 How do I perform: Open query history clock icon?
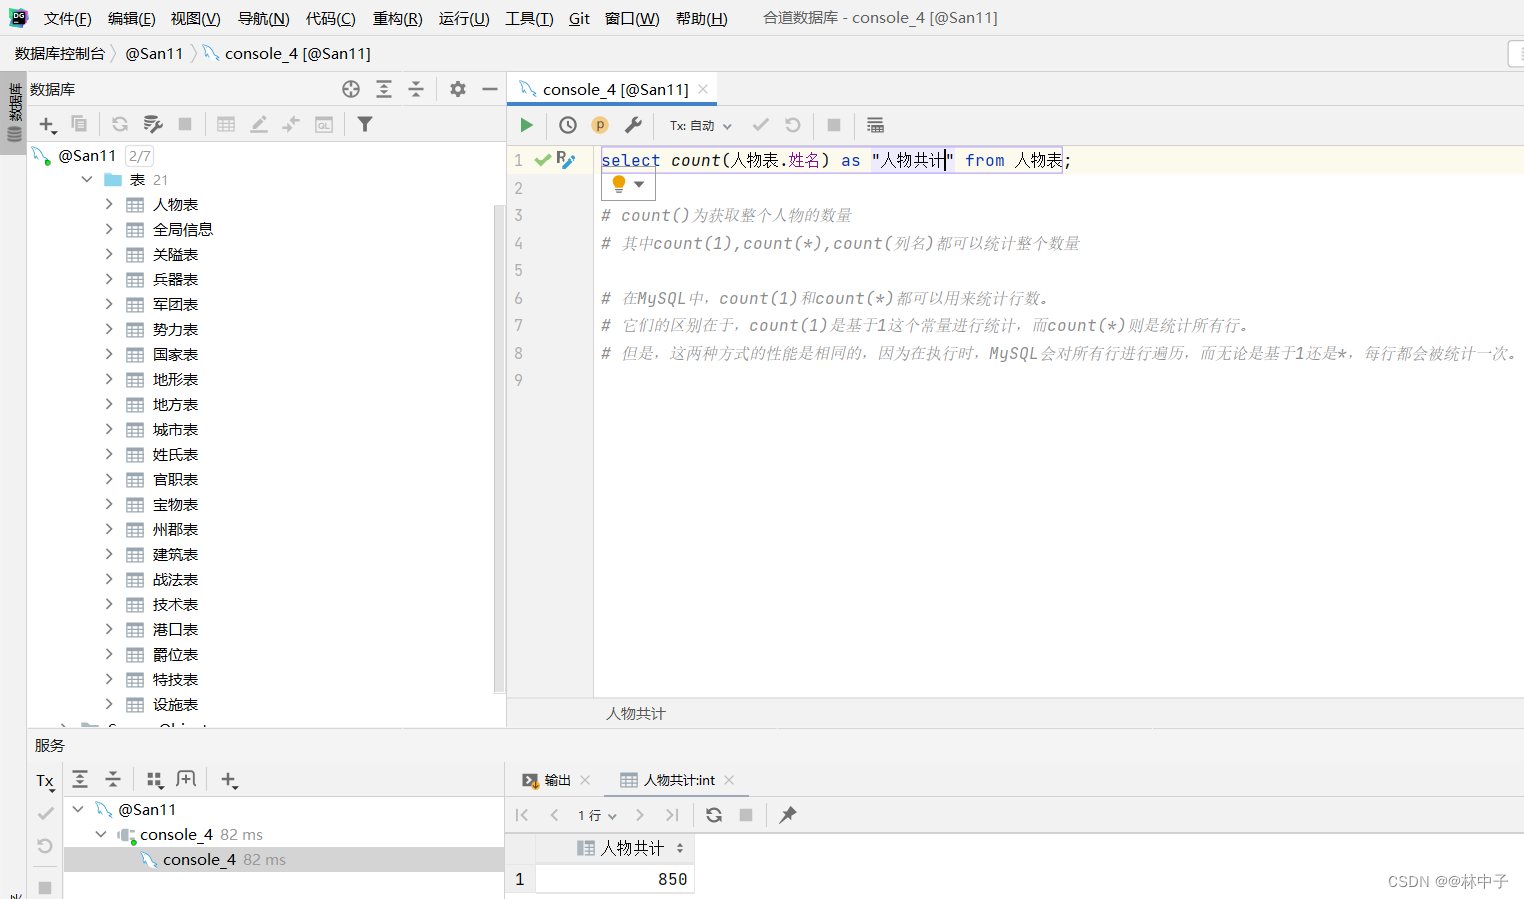click(x=568, y=125)
